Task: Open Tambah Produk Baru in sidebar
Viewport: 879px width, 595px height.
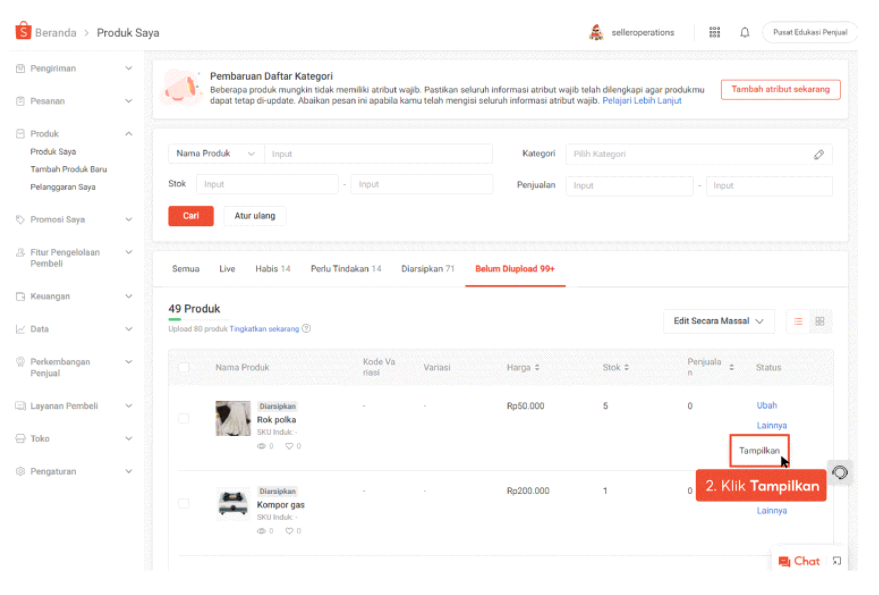Action: 68,169
